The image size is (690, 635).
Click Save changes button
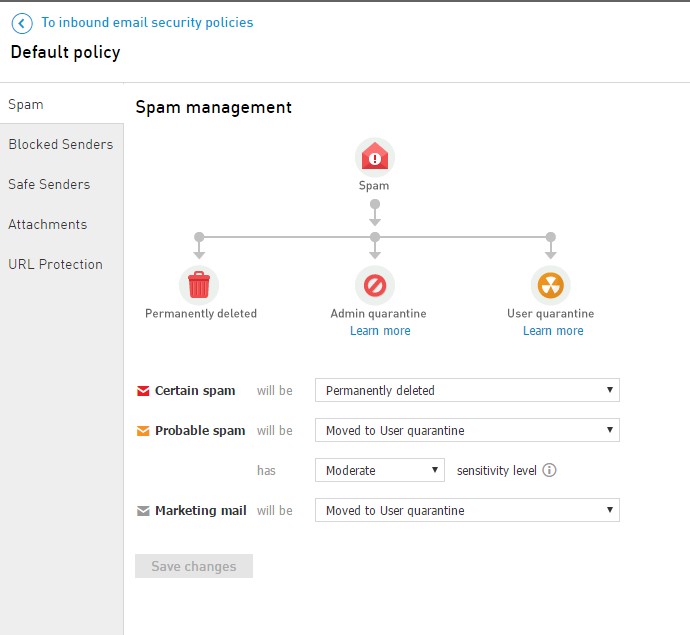[194, 566]
